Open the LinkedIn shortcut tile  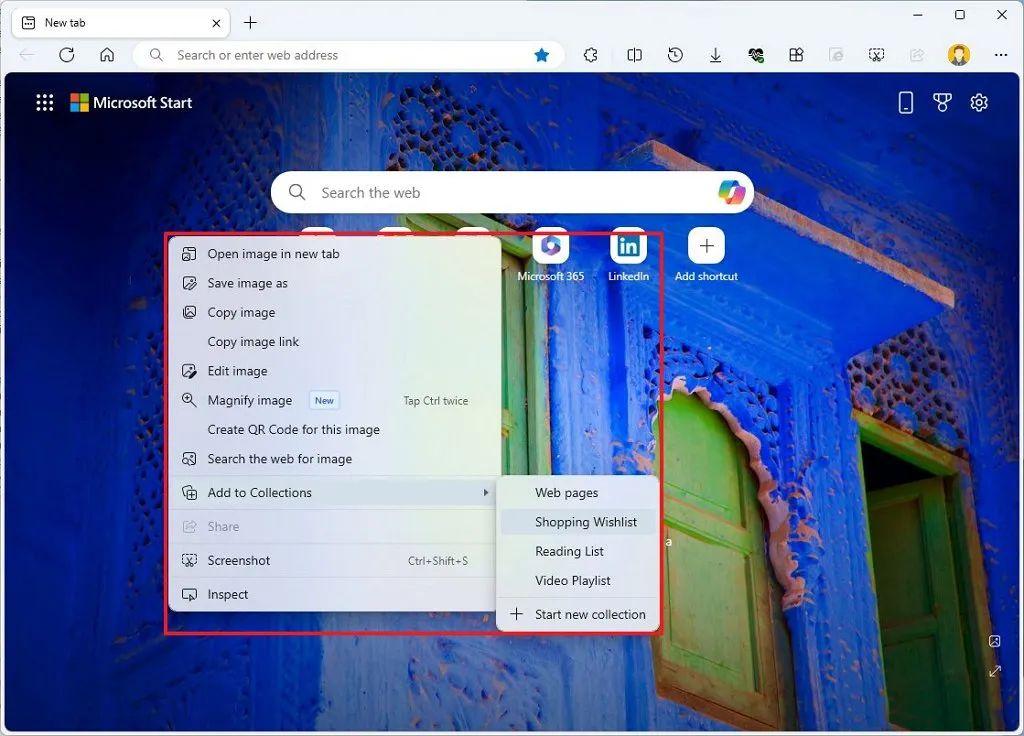[628, 247]
